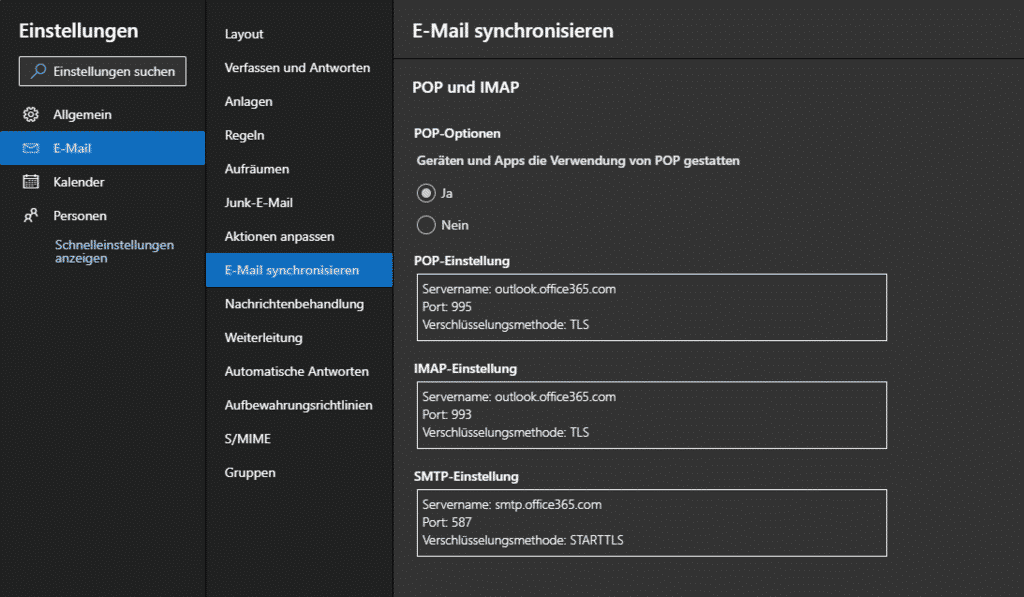The width and height of the screenshot is (1024, 597).
Task: Click the Einstellungen panel title
Action: coord(78,31)
